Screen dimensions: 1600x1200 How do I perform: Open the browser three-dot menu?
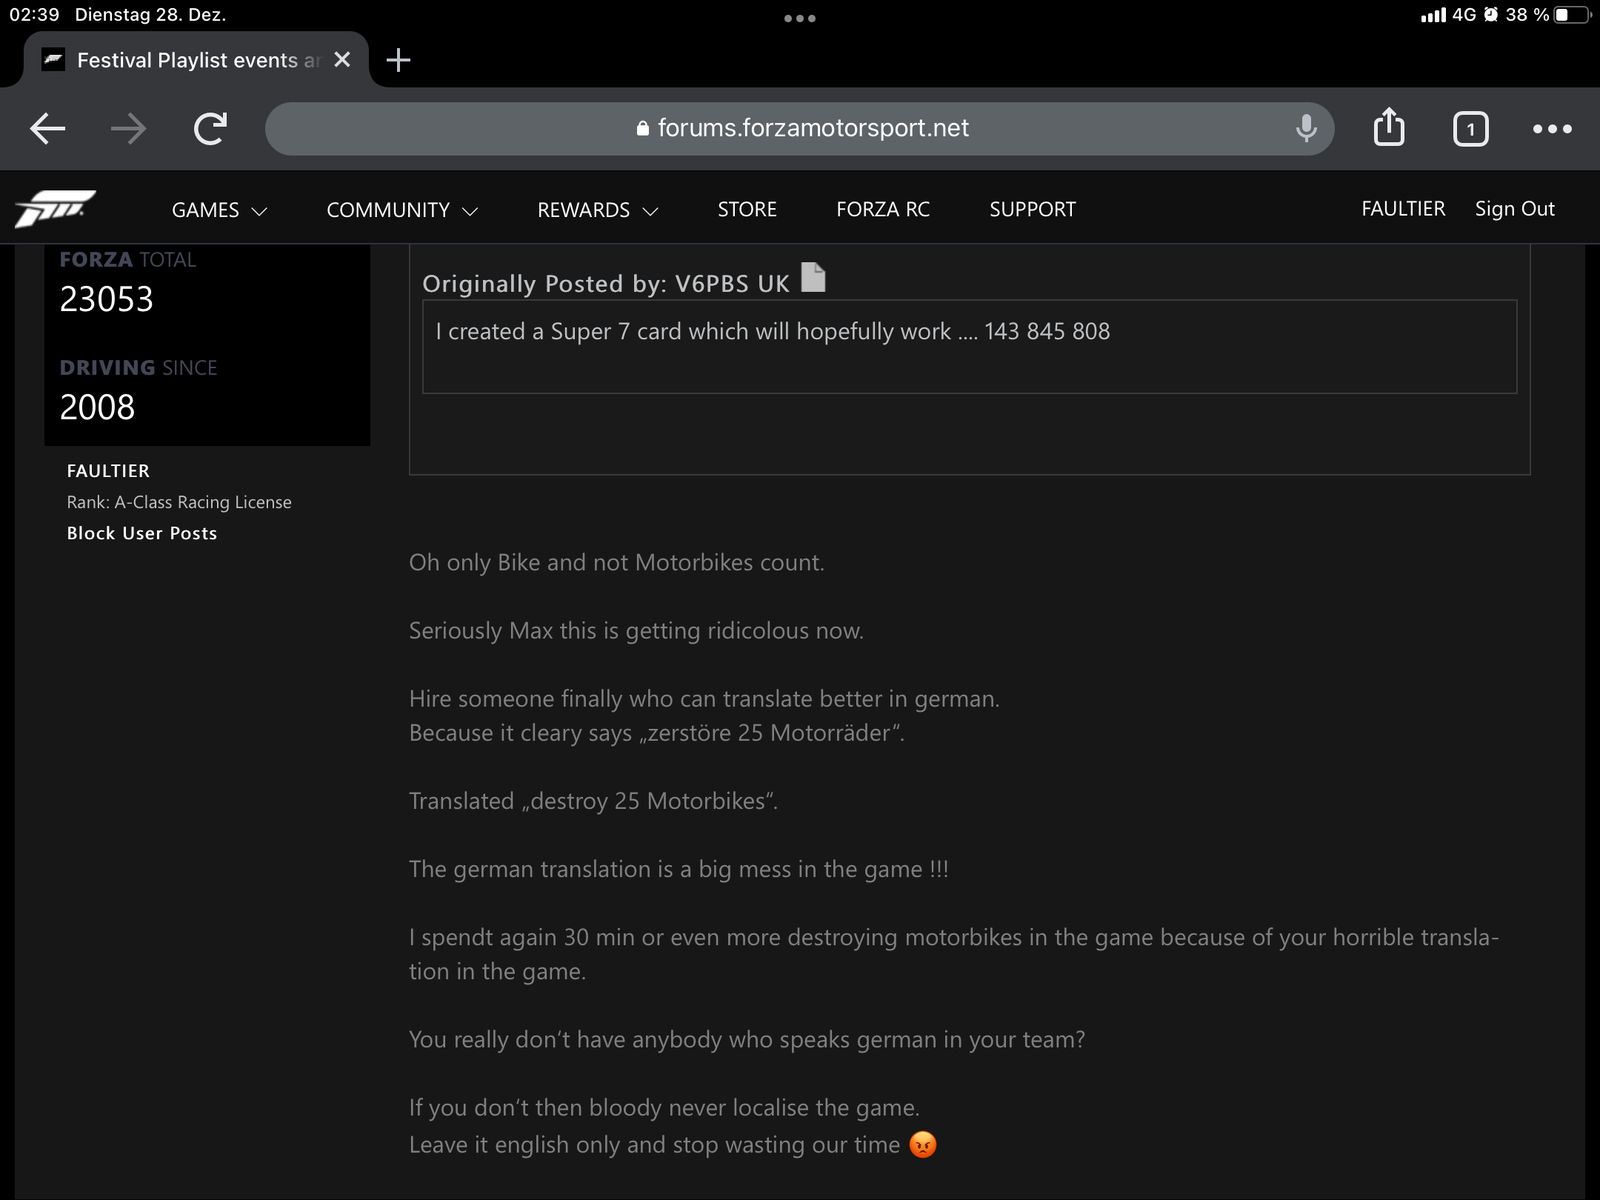1552,129
